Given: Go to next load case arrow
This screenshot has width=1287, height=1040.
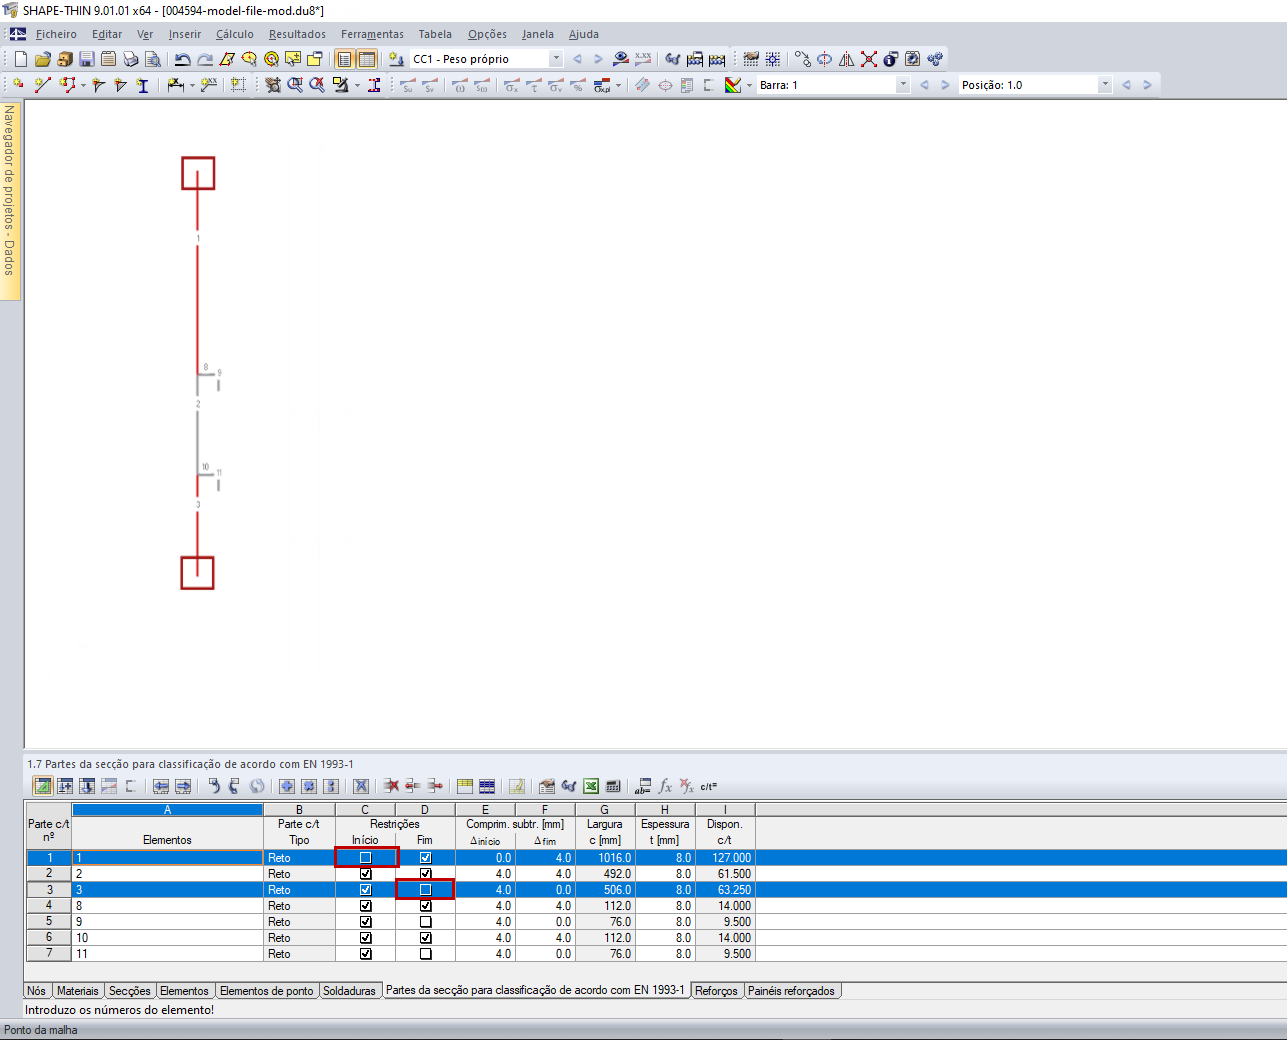Looking at the screenshot, I should pyautogui.click(x=598, y=59).
